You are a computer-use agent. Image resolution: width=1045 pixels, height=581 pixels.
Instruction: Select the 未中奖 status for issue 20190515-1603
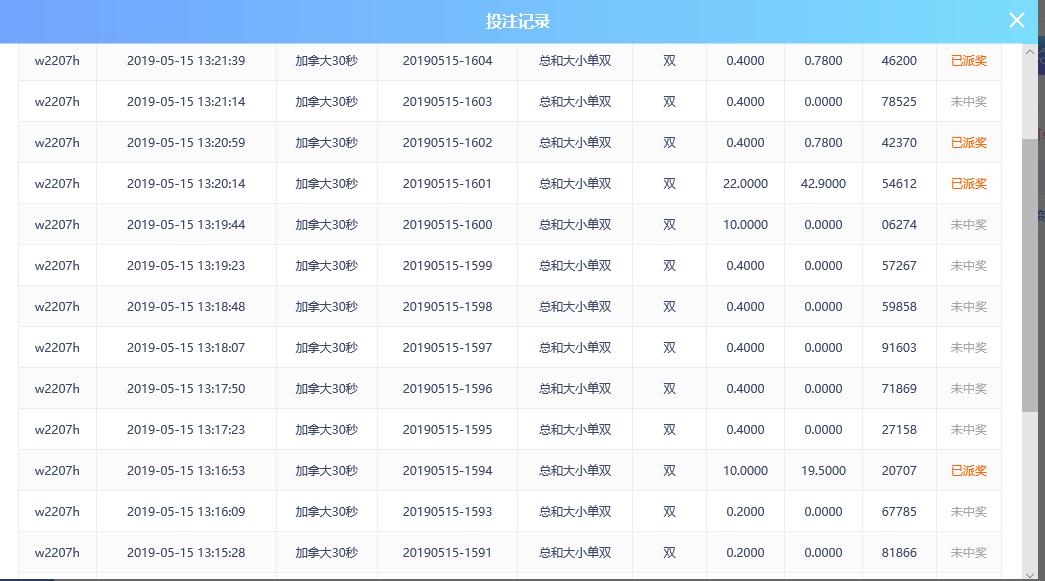coord(968,102)
